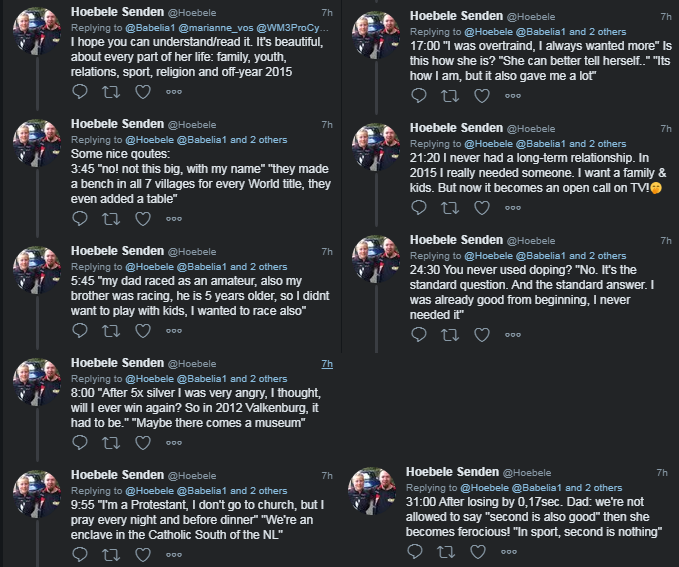Retweet the 21:20 long-term relationship tweet
Screen dimensions: 679x567
click(x=451, y=207)
